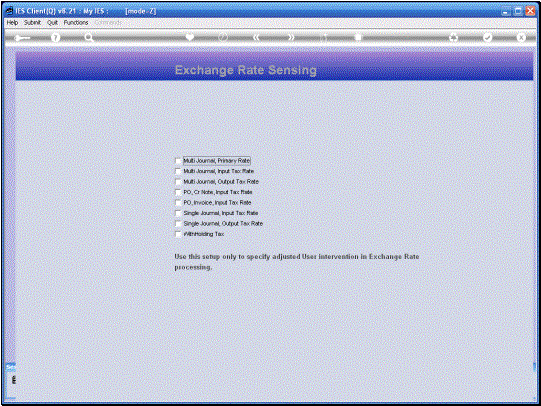Go back with the double left arrow icon
This screenshot has height=406, width=541.
coord(256,37)
